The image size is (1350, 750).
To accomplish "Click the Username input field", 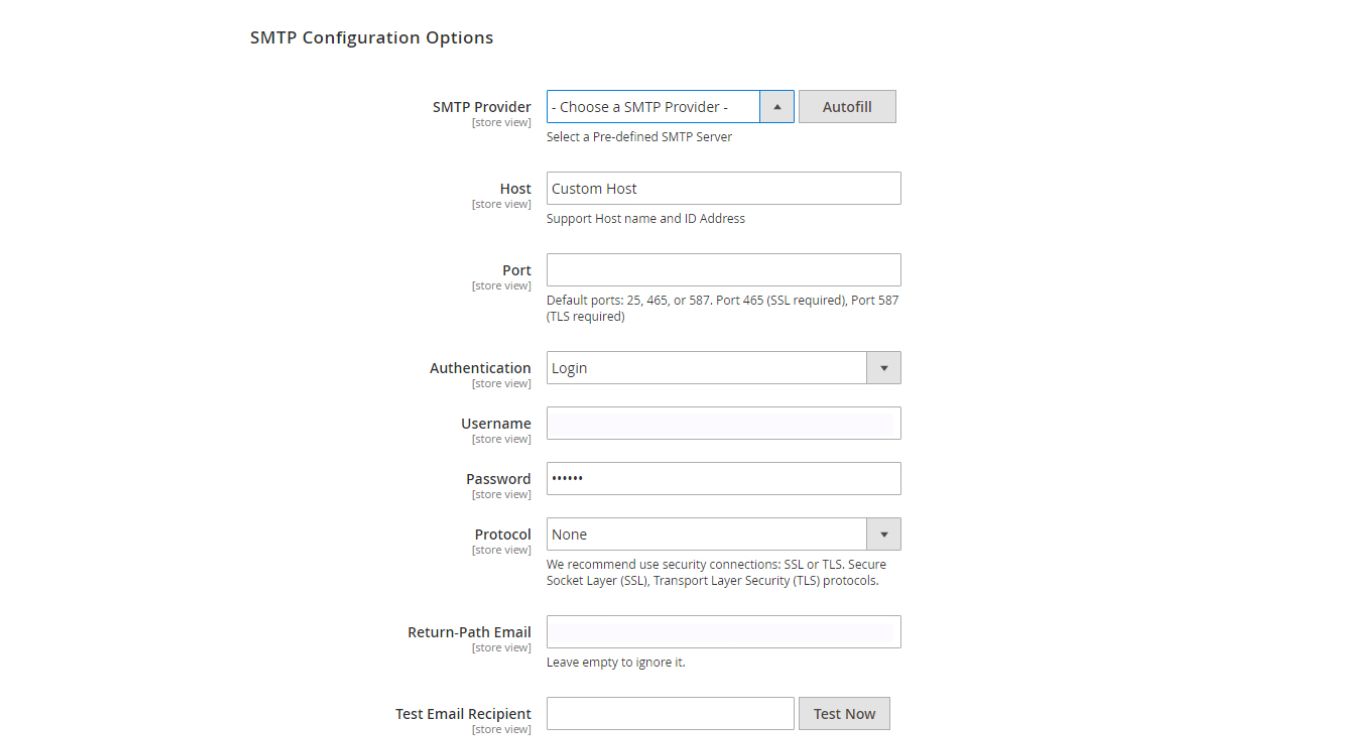I will point(722,422).
